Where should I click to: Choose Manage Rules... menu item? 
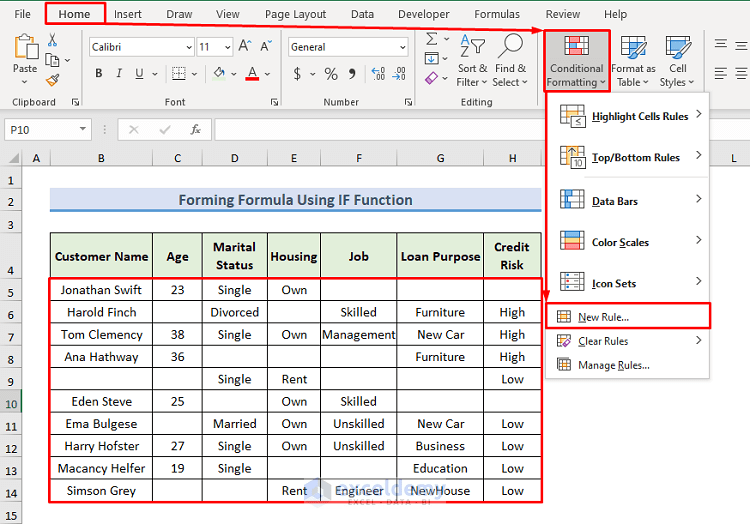(x=628, y=365)
